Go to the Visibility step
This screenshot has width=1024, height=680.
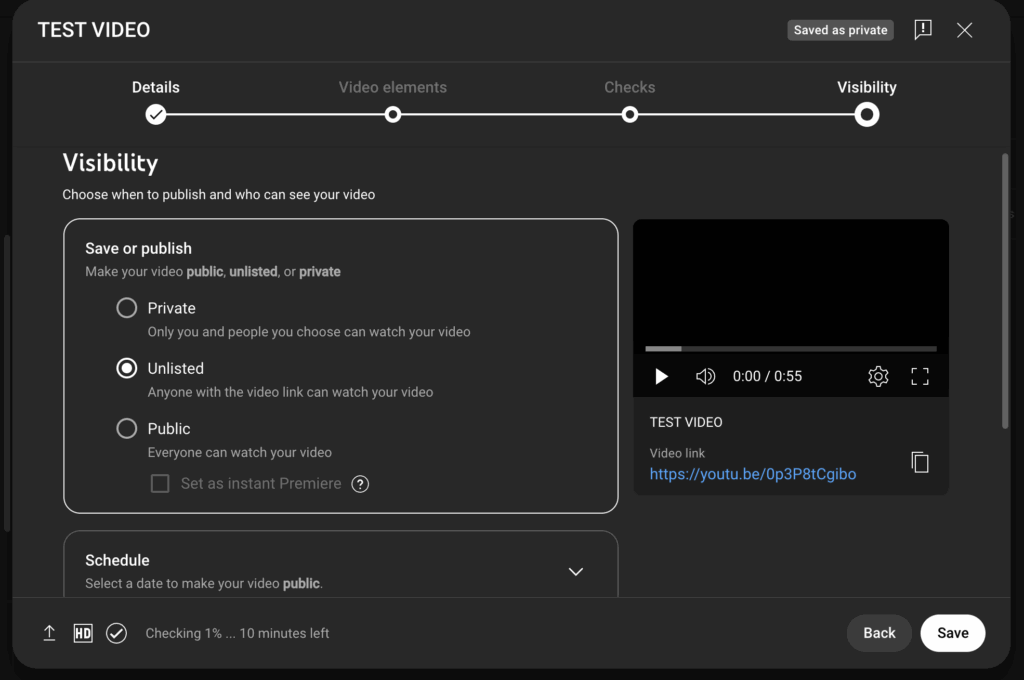[867, 114]
